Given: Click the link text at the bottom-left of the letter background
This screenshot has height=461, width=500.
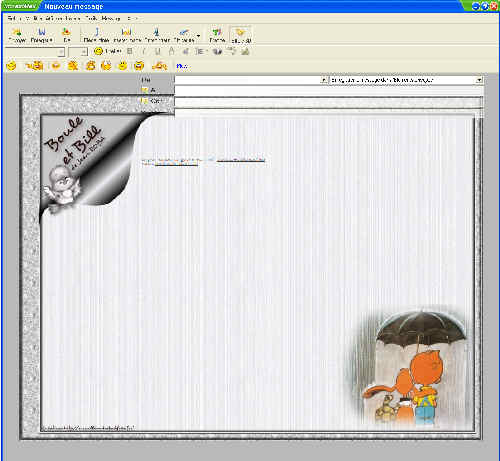Looking at the screenshot, I should coord(88,428).
